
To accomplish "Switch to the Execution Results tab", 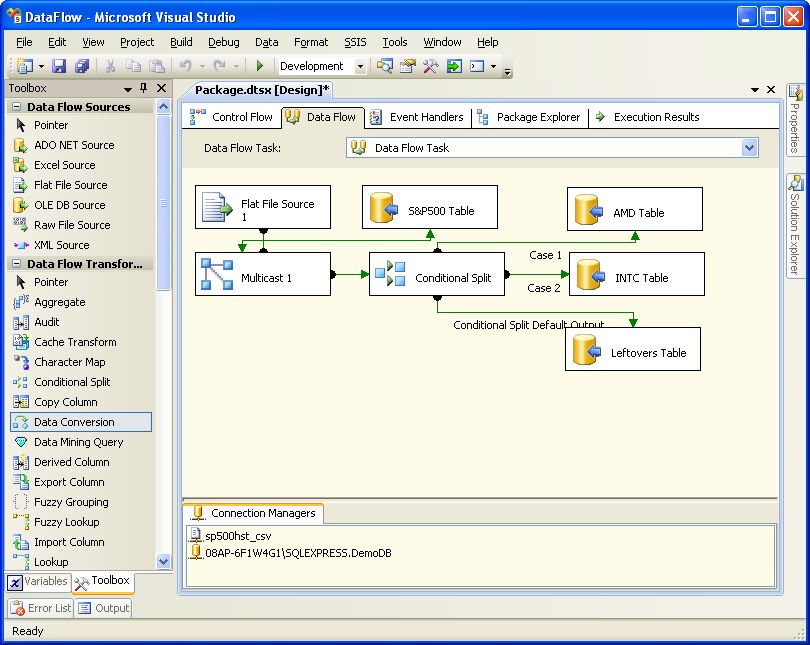I will coord(647,117).
